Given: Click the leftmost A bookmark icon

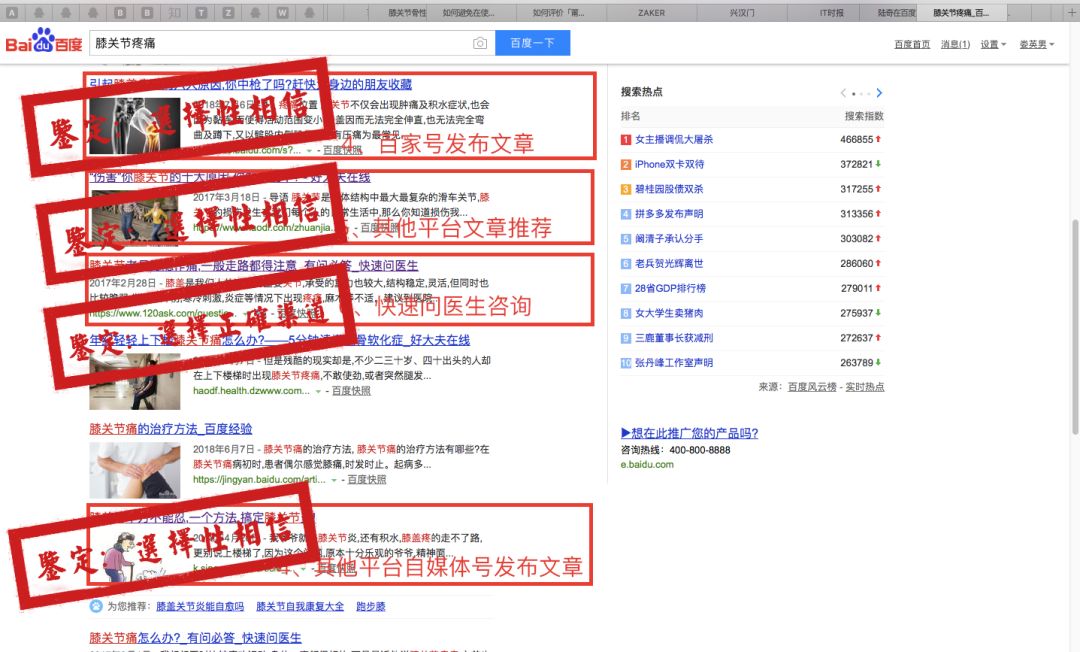Looking at the screenshot, I should coord(12,11).
